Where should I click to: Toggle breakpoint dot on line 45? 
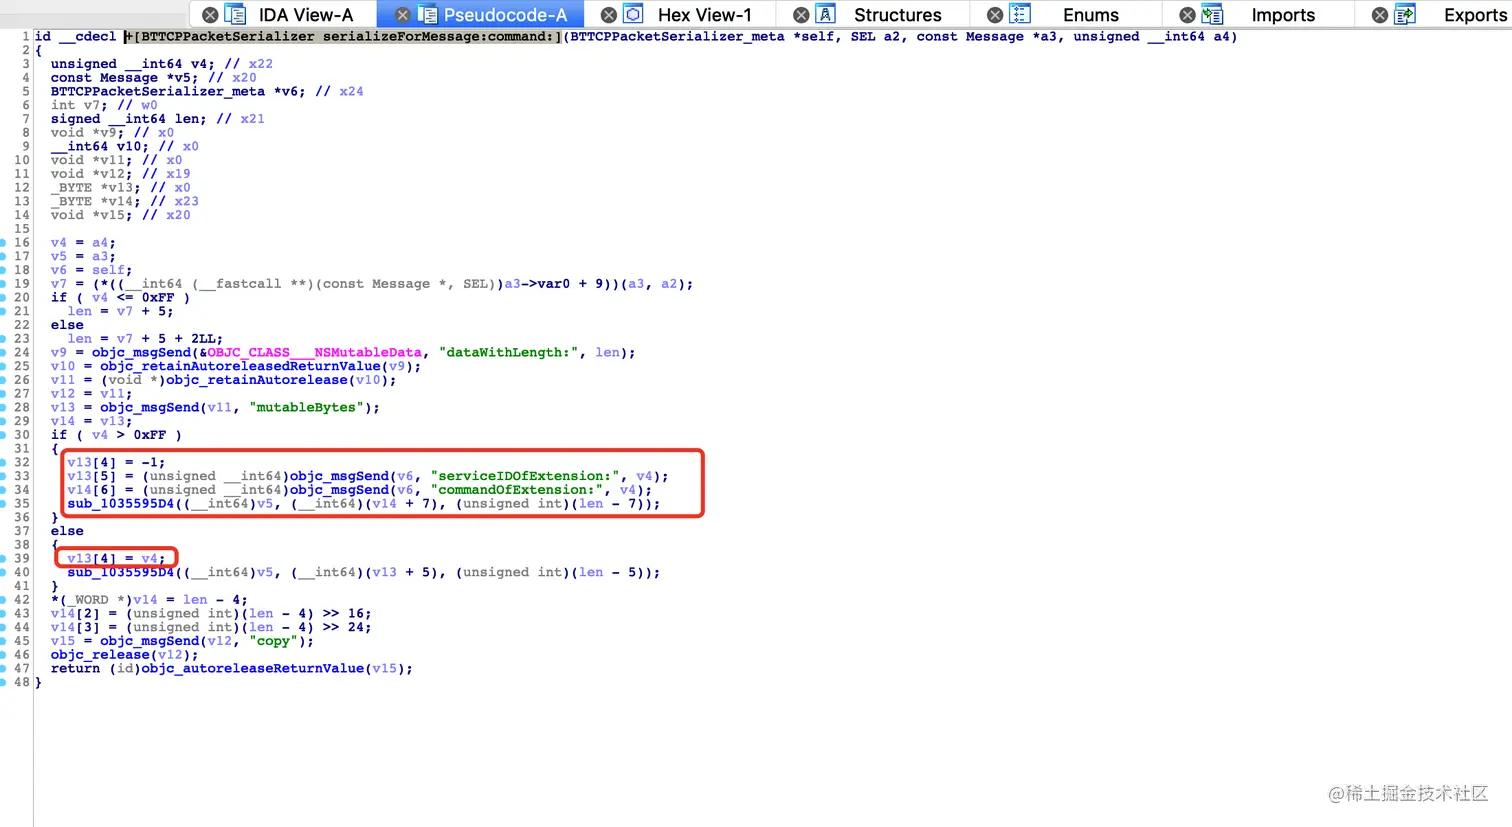tap(3, 641)
